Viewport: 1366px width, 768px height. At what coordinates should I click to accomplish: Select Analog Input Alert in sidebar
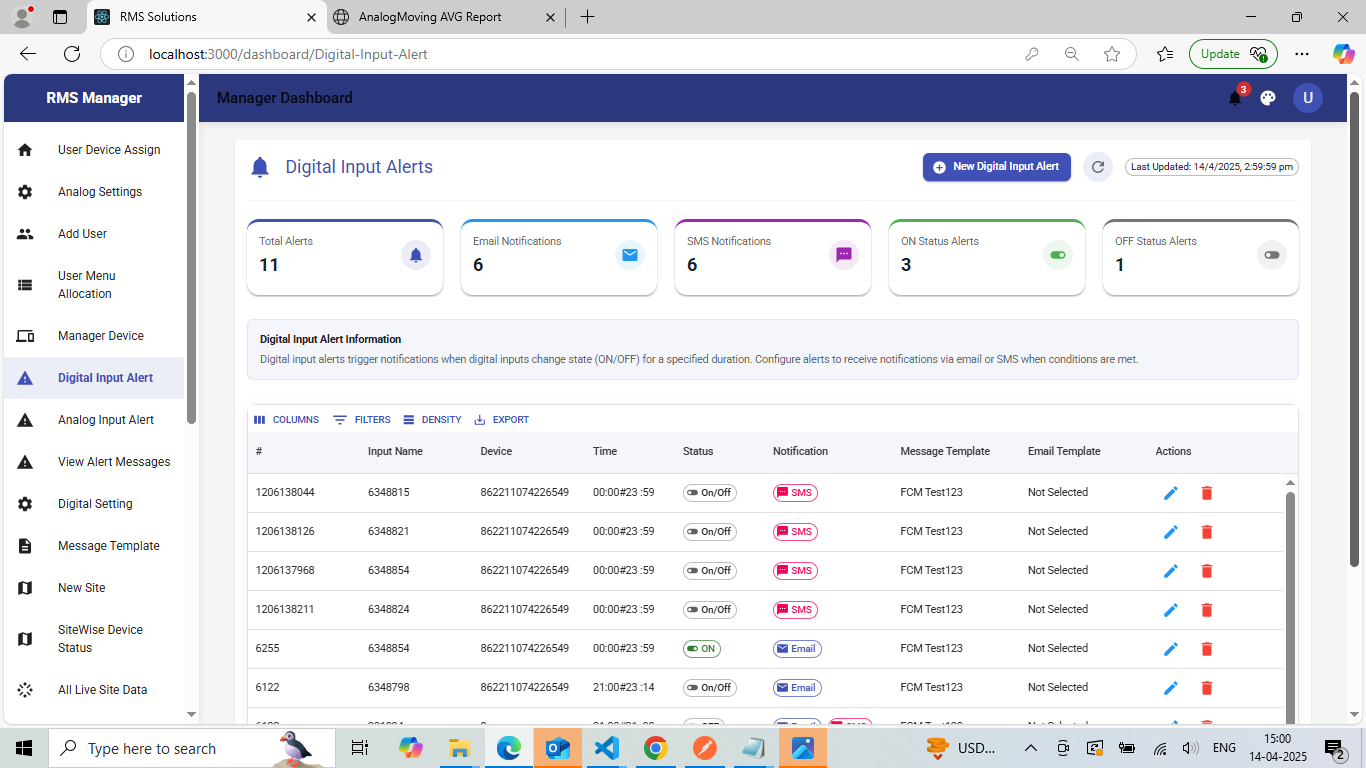[94, 420]
